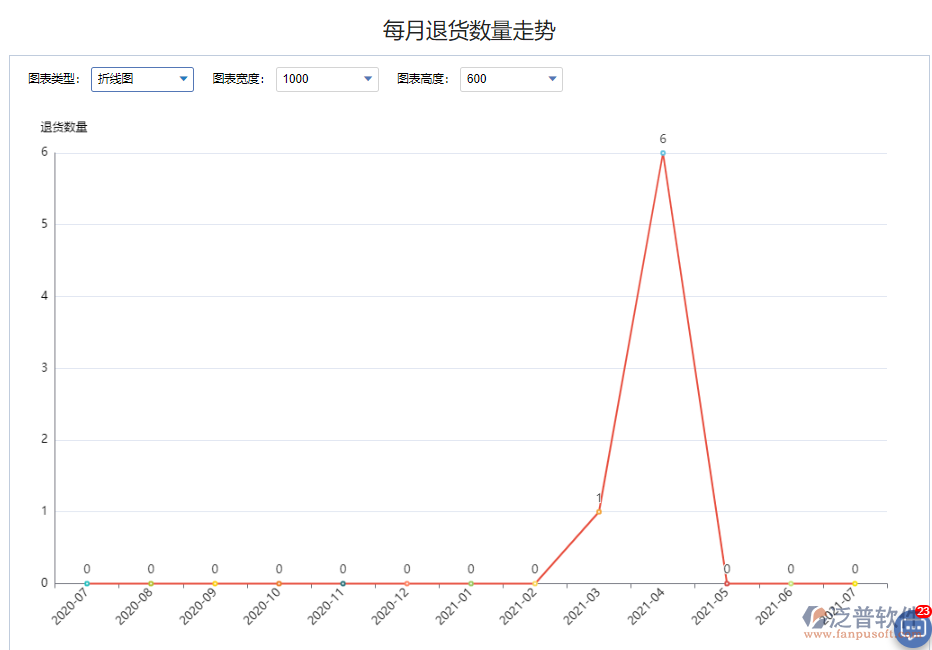
Task: Select the 2021-03 data point labeled 1
Action: pyautogui.click(x=598, y=511)
